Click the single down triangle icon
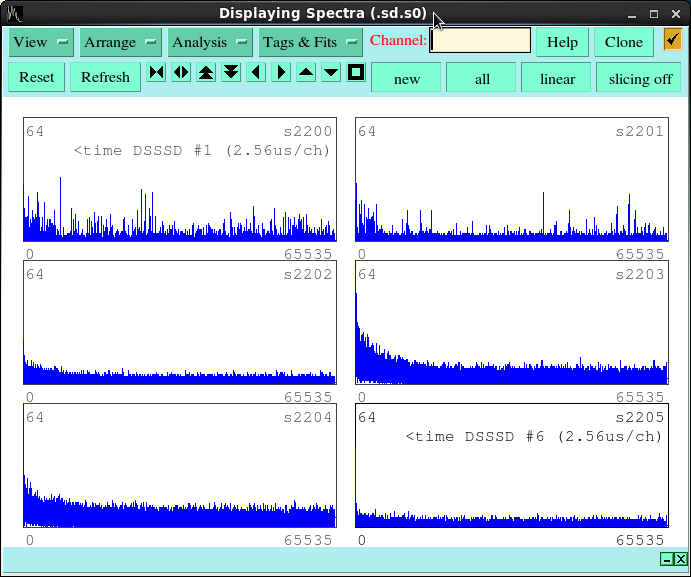 [331, 72]
